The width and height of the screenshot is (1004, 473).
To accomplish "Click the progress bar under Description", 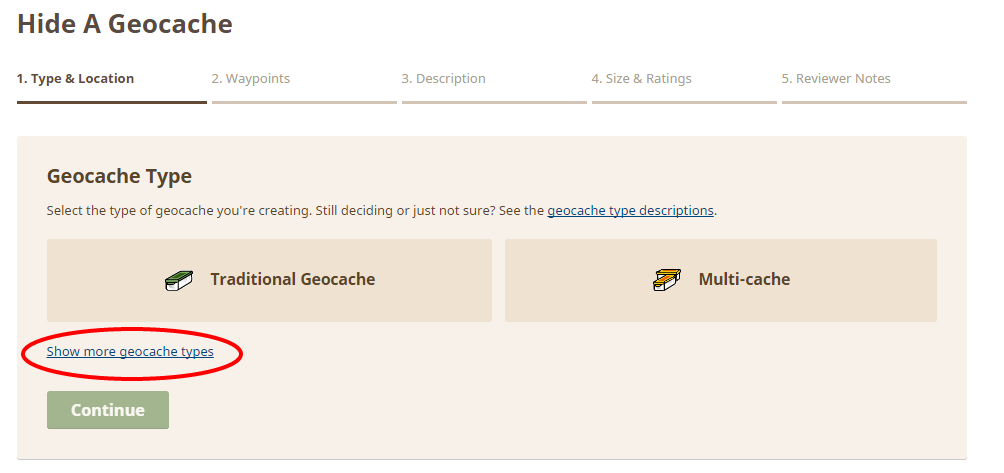I will tap(494, 102).
